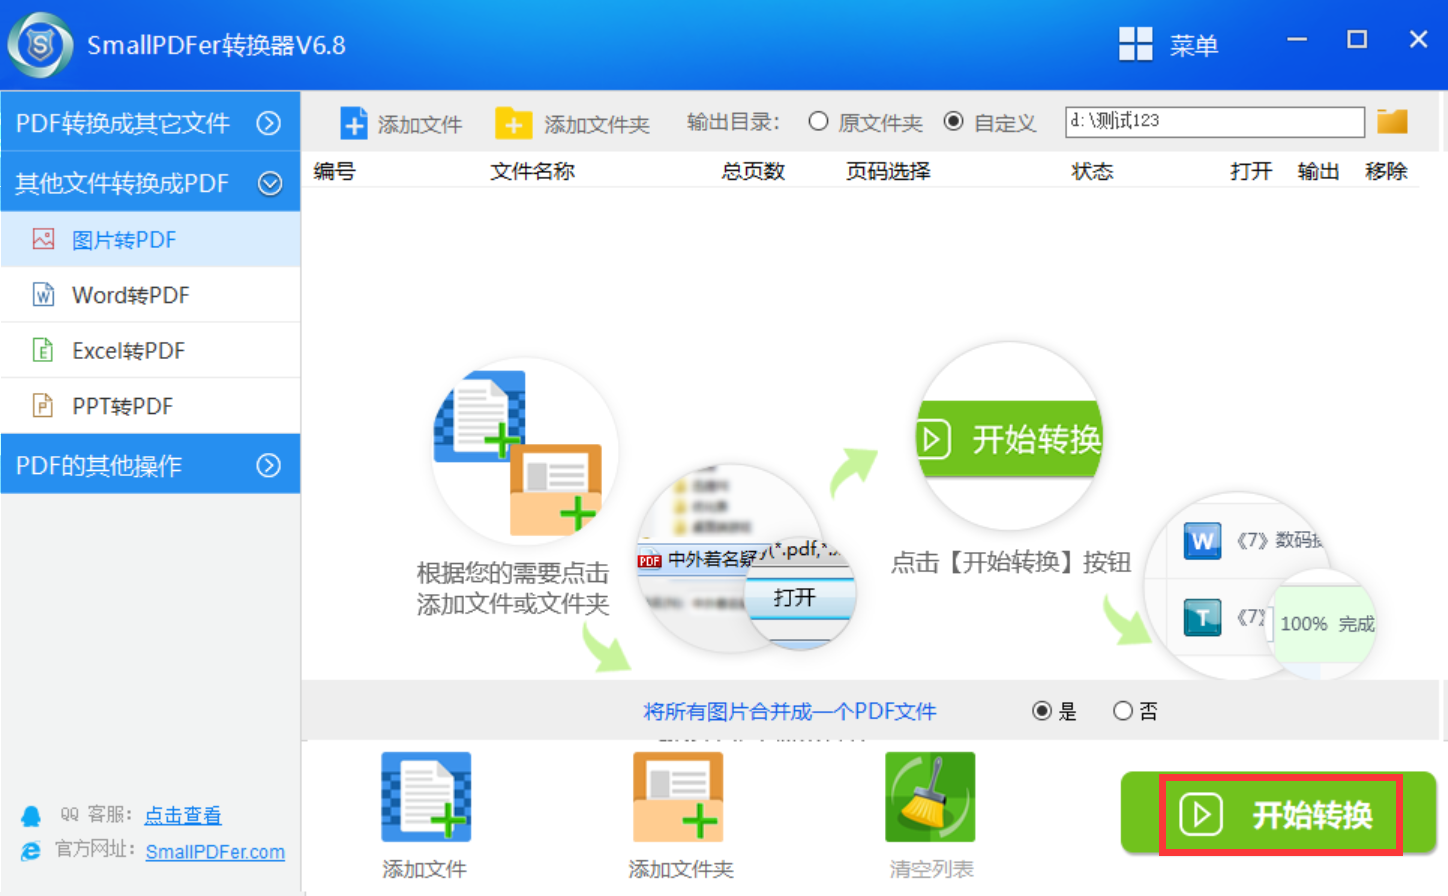Select the custom output directory radio button
The height and width of the screenshot is (896, 1448).
pos(954,121)
